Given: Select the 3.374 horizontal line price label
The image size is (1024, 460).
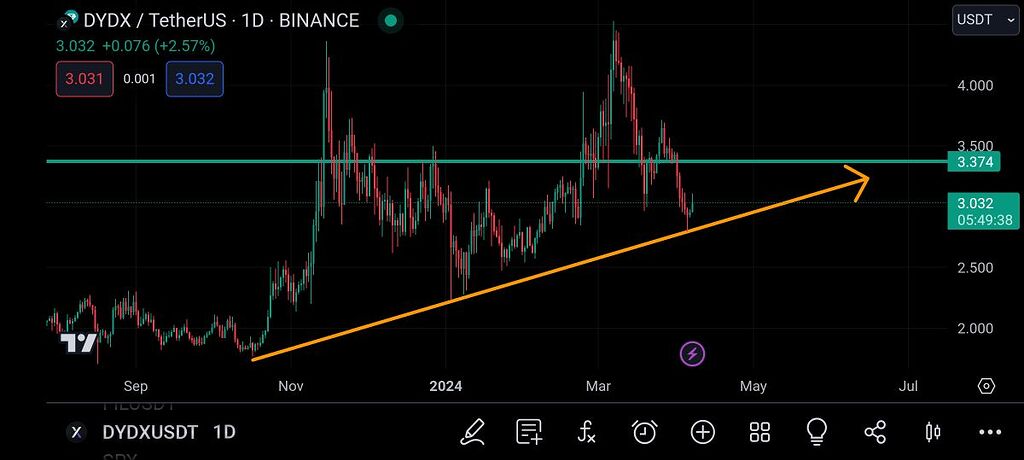Looking at the screenshot, I should click(974, 161).
